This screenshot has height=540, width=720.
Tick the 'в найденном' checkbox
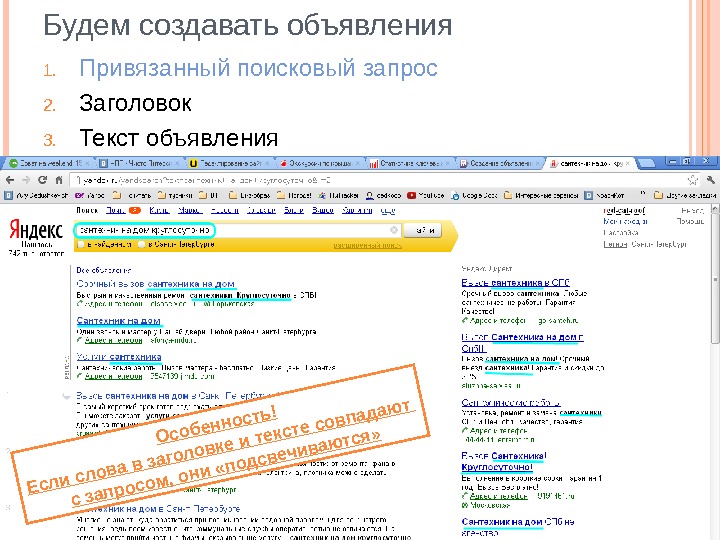(x=81, y=244)
